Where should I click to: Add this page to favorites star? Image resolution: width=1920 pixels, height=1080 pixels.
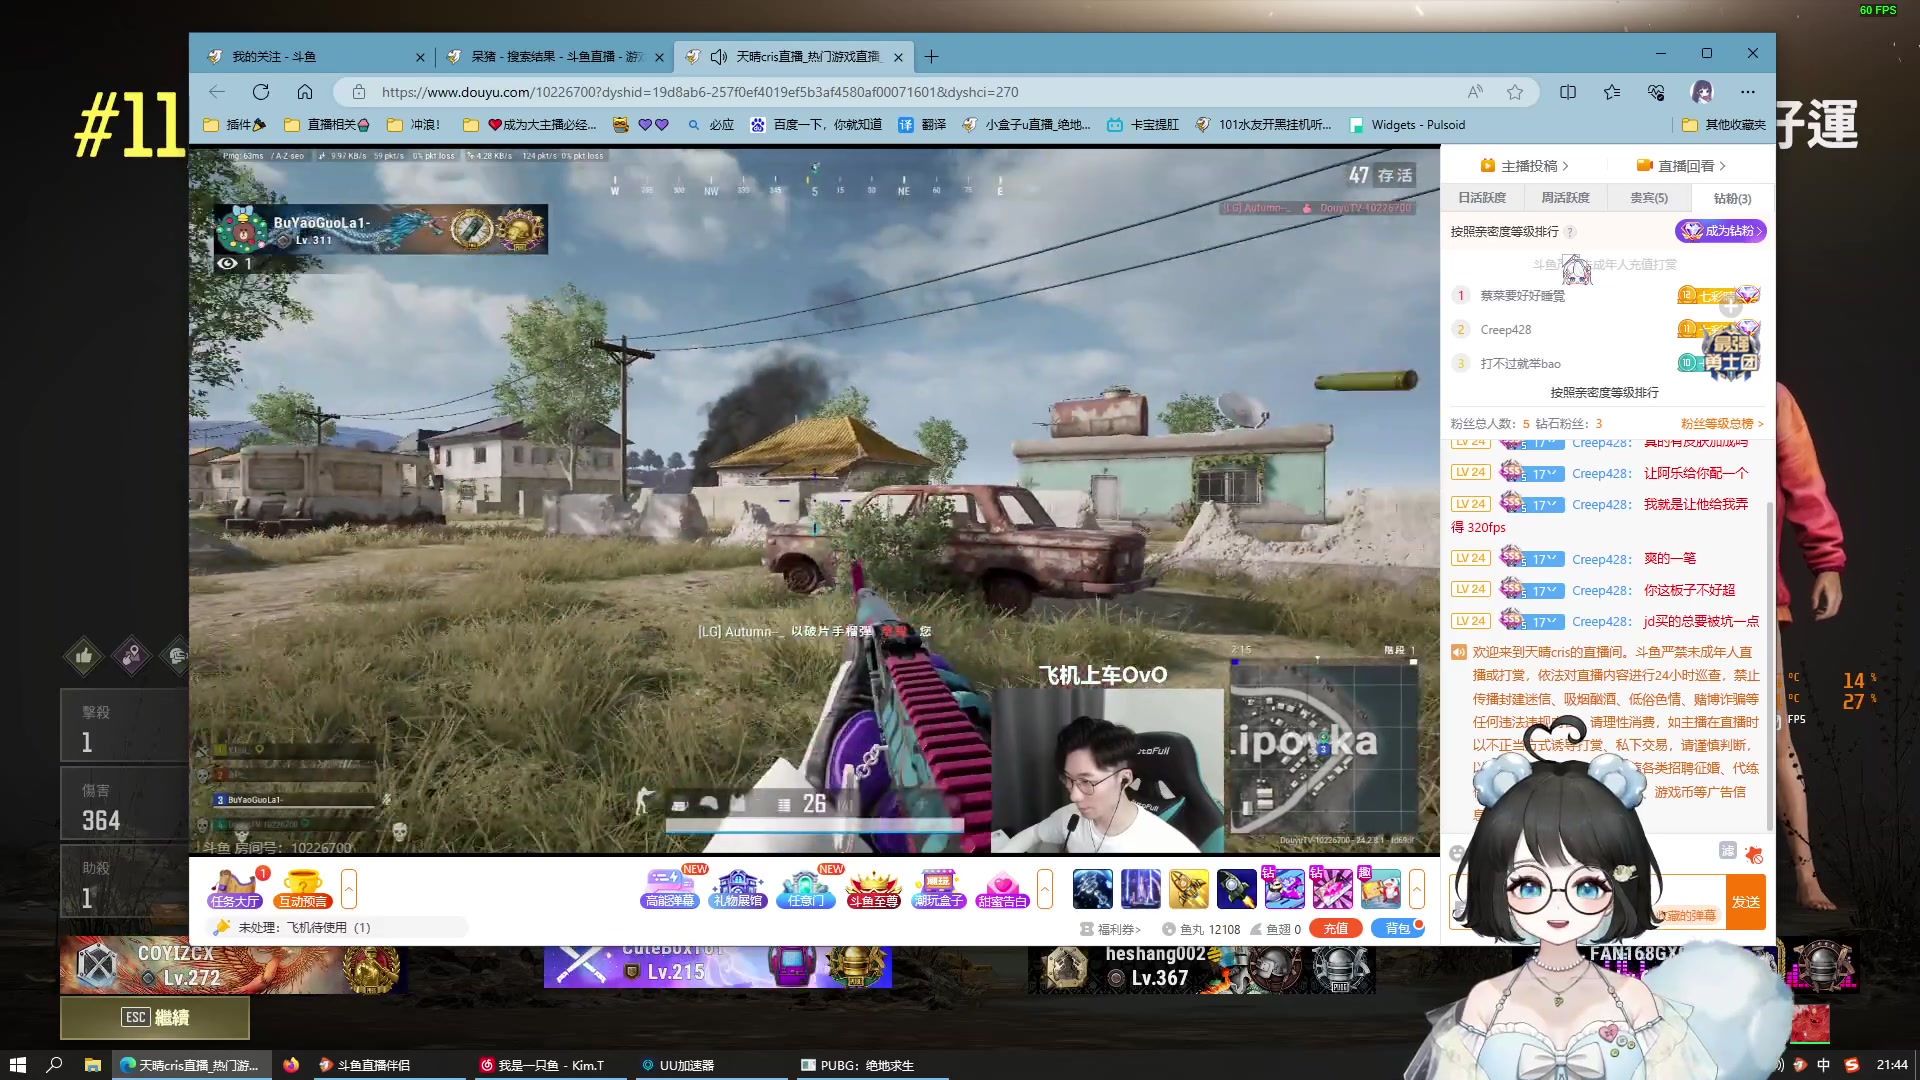click(x=1515, y=92)
